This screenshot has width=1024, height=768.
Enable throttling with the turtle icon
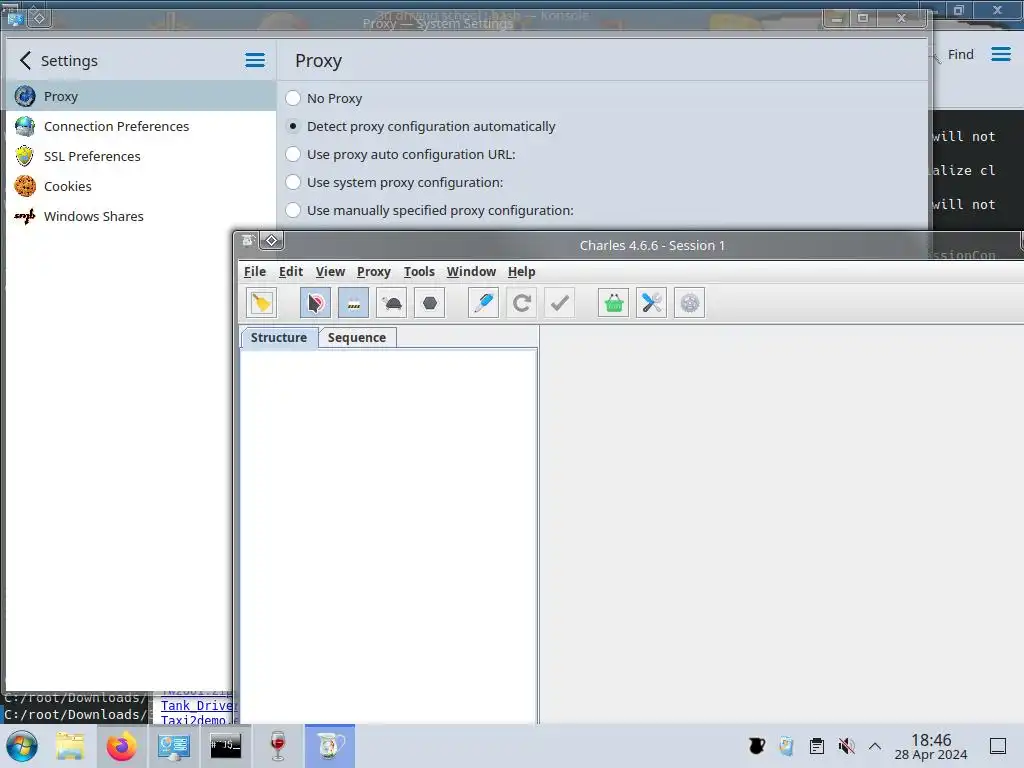pos(392,303)
